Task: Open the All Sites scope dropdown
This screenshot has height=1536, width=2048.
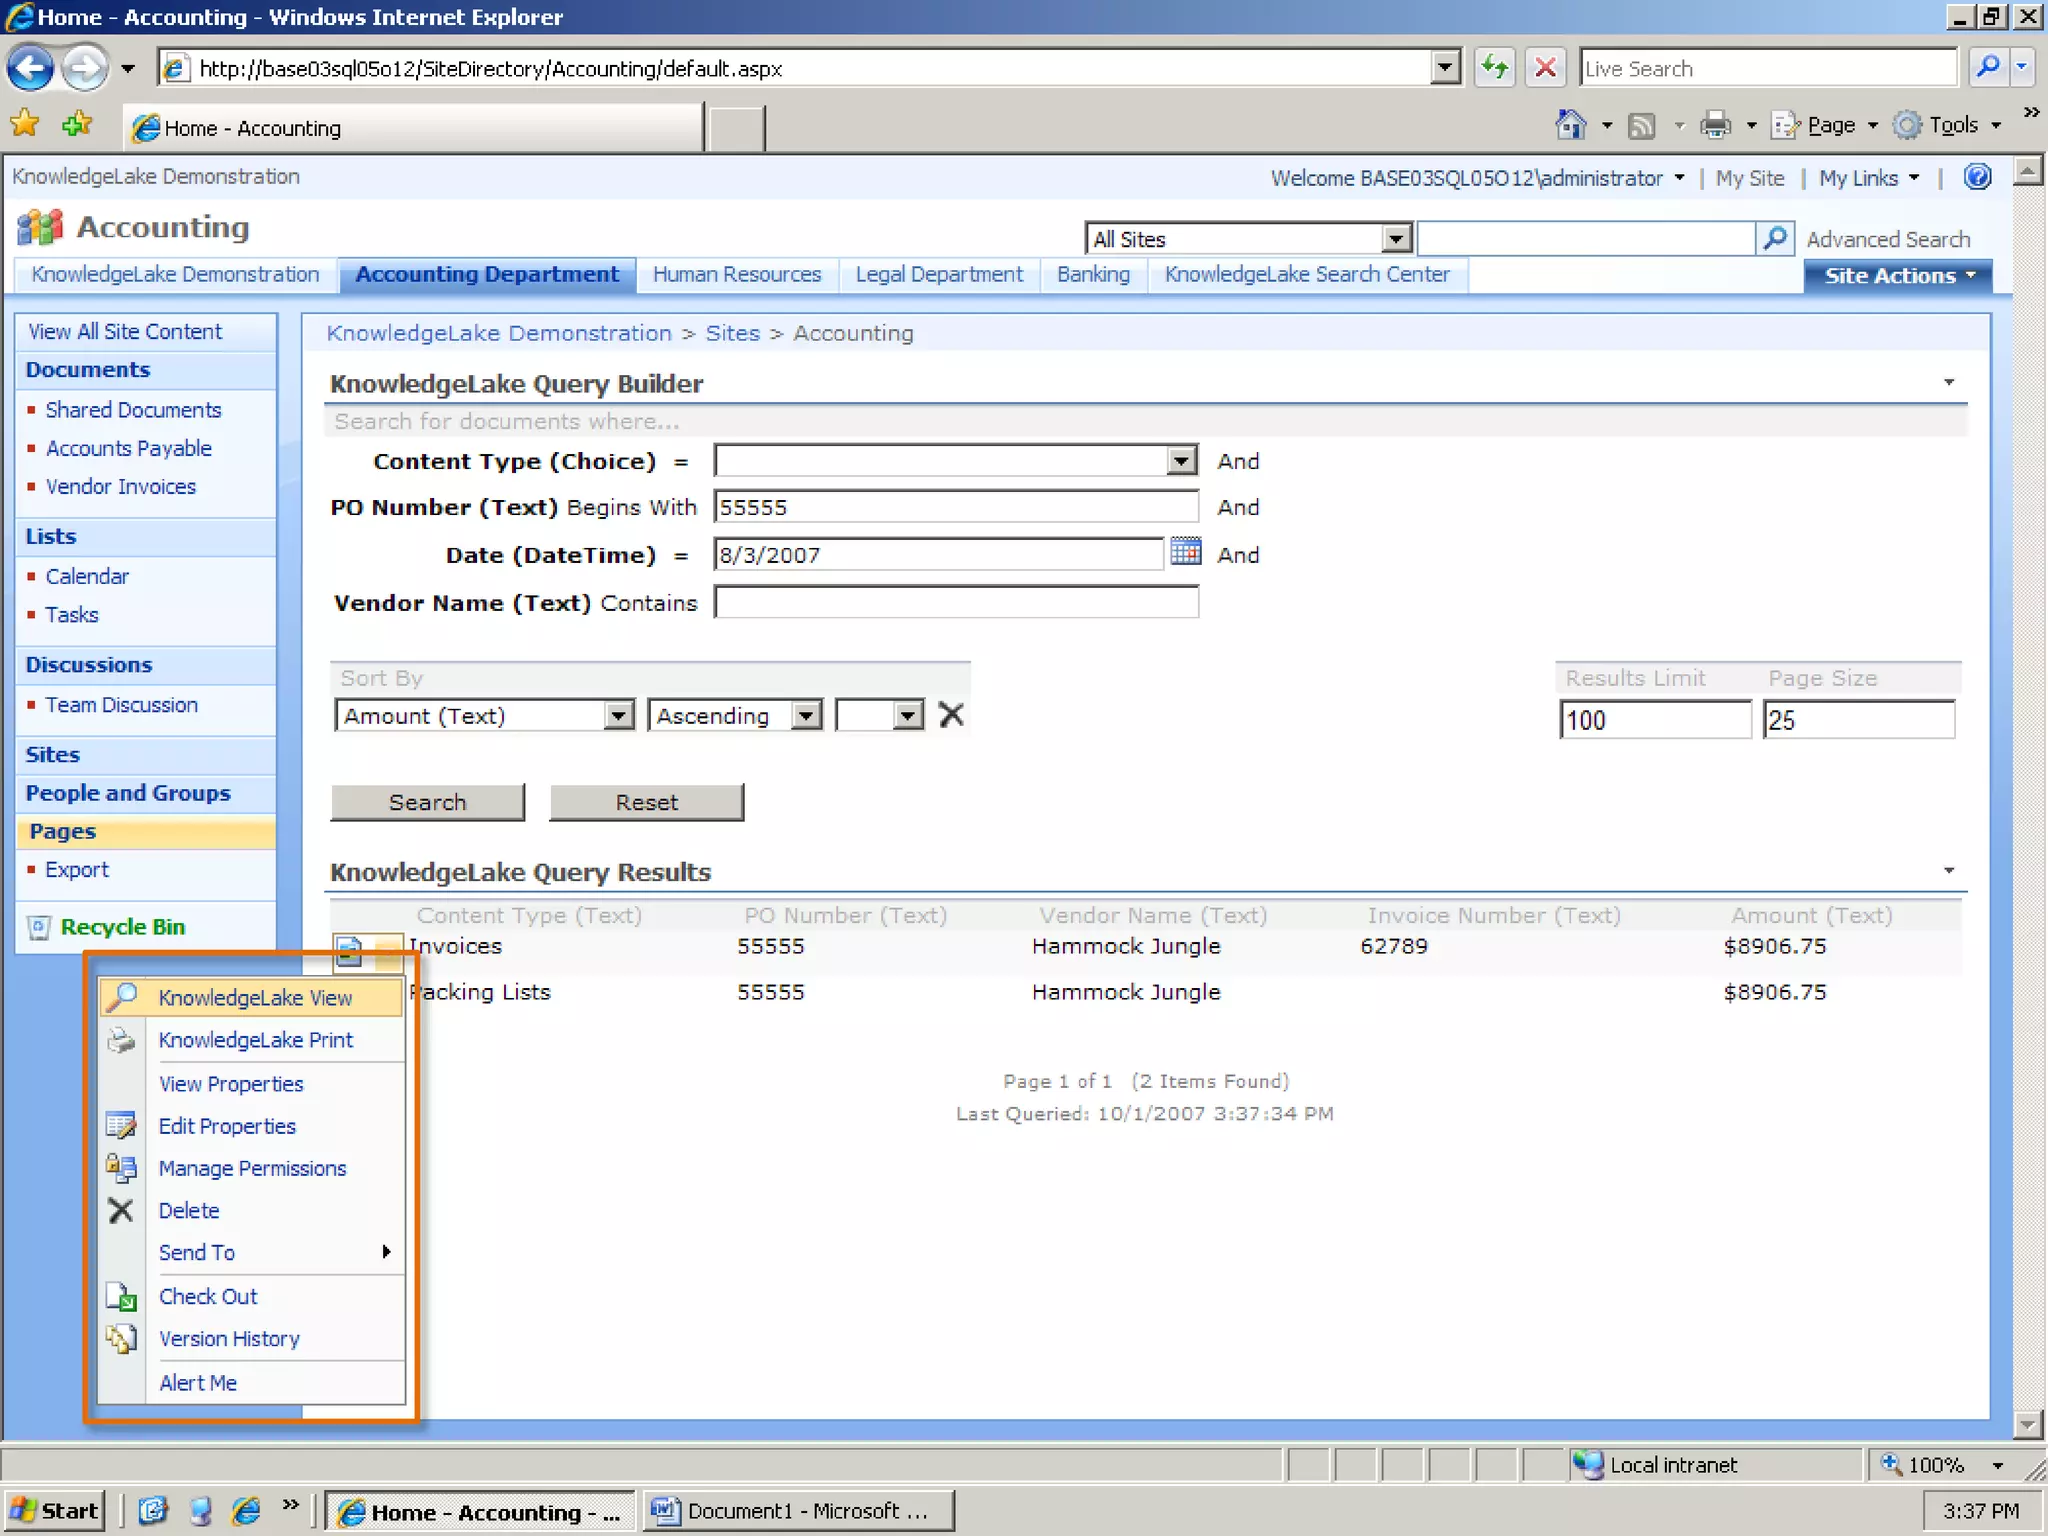Action: point(1395,239)
